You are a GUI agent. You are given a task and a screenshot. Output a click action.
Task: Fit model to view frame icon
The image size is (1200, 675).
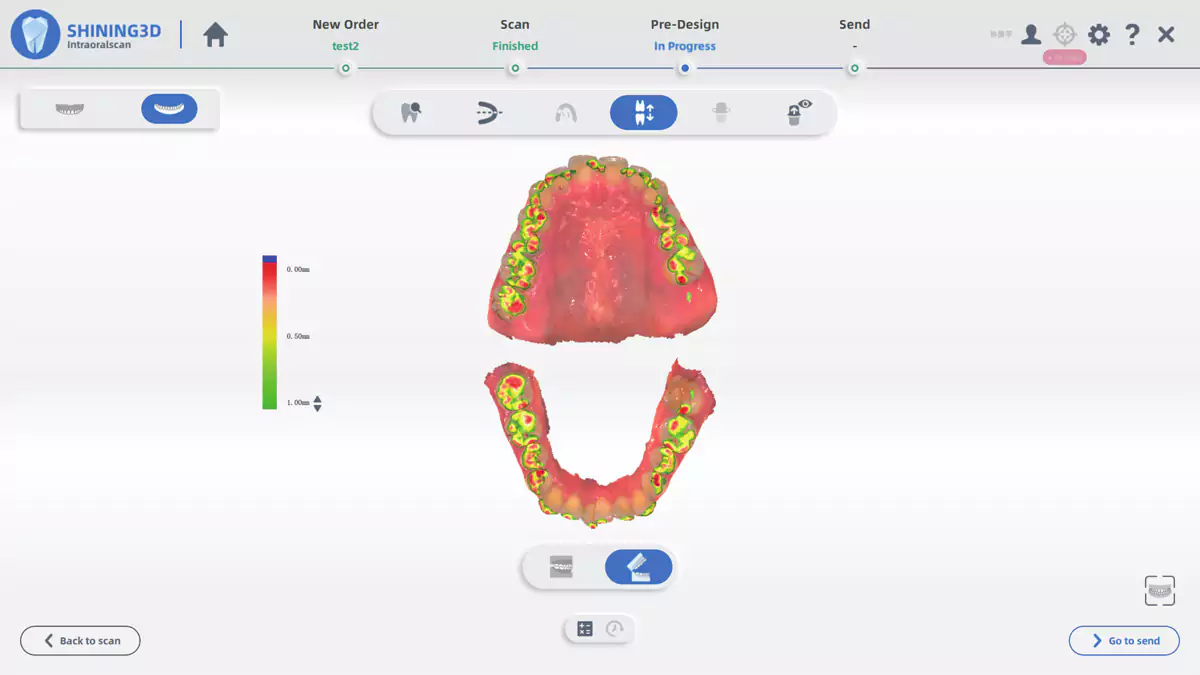coord(1159,591)
